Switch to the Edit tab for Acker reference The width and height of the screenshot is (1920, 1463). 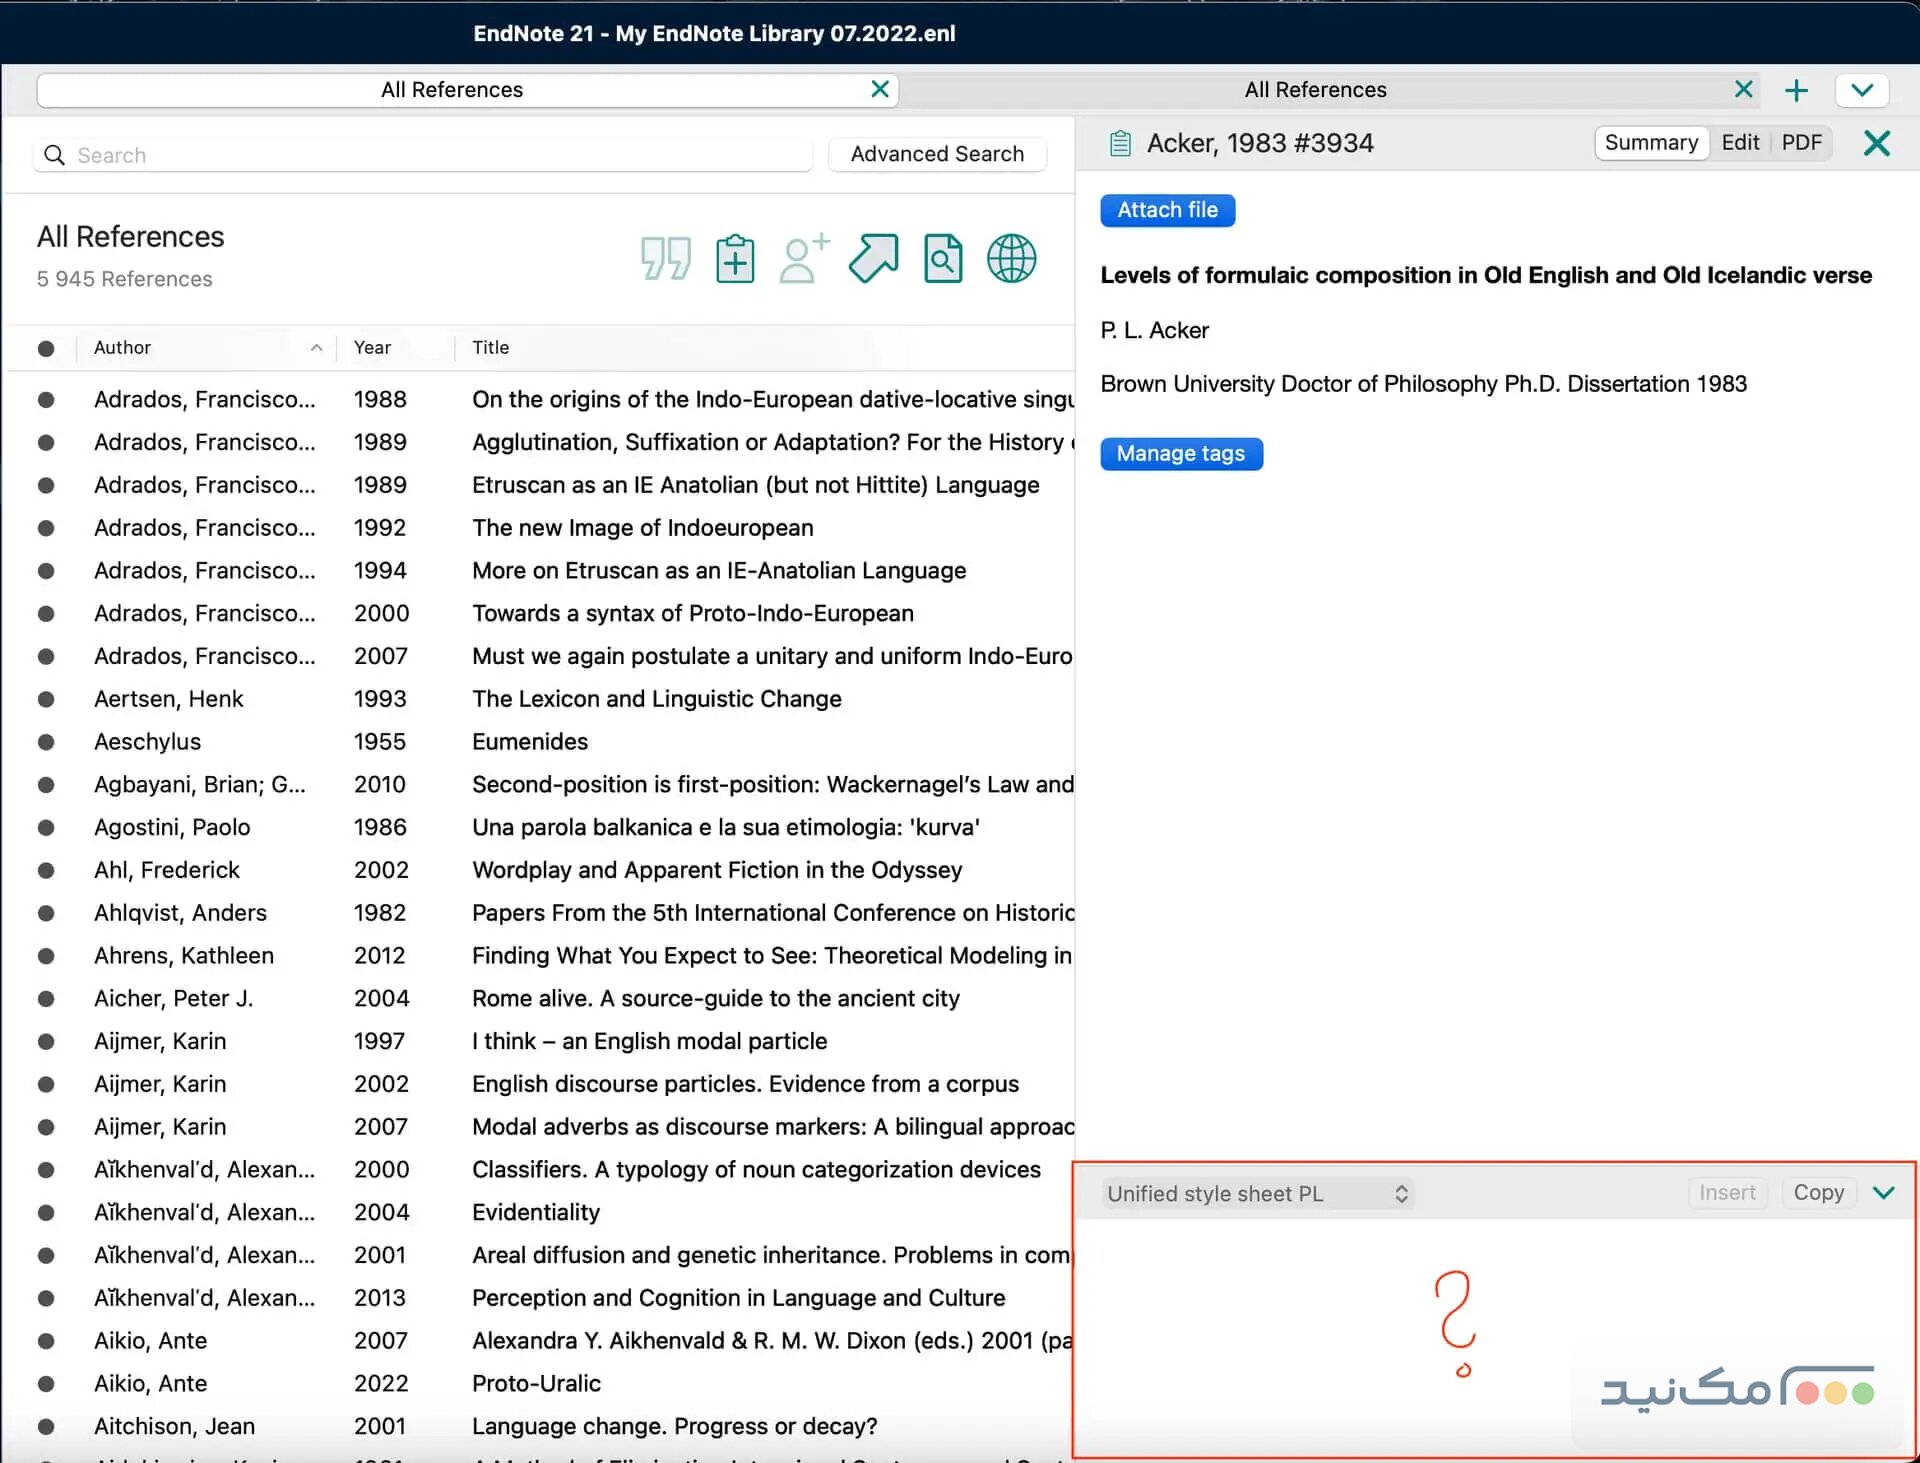[1740, 142]
